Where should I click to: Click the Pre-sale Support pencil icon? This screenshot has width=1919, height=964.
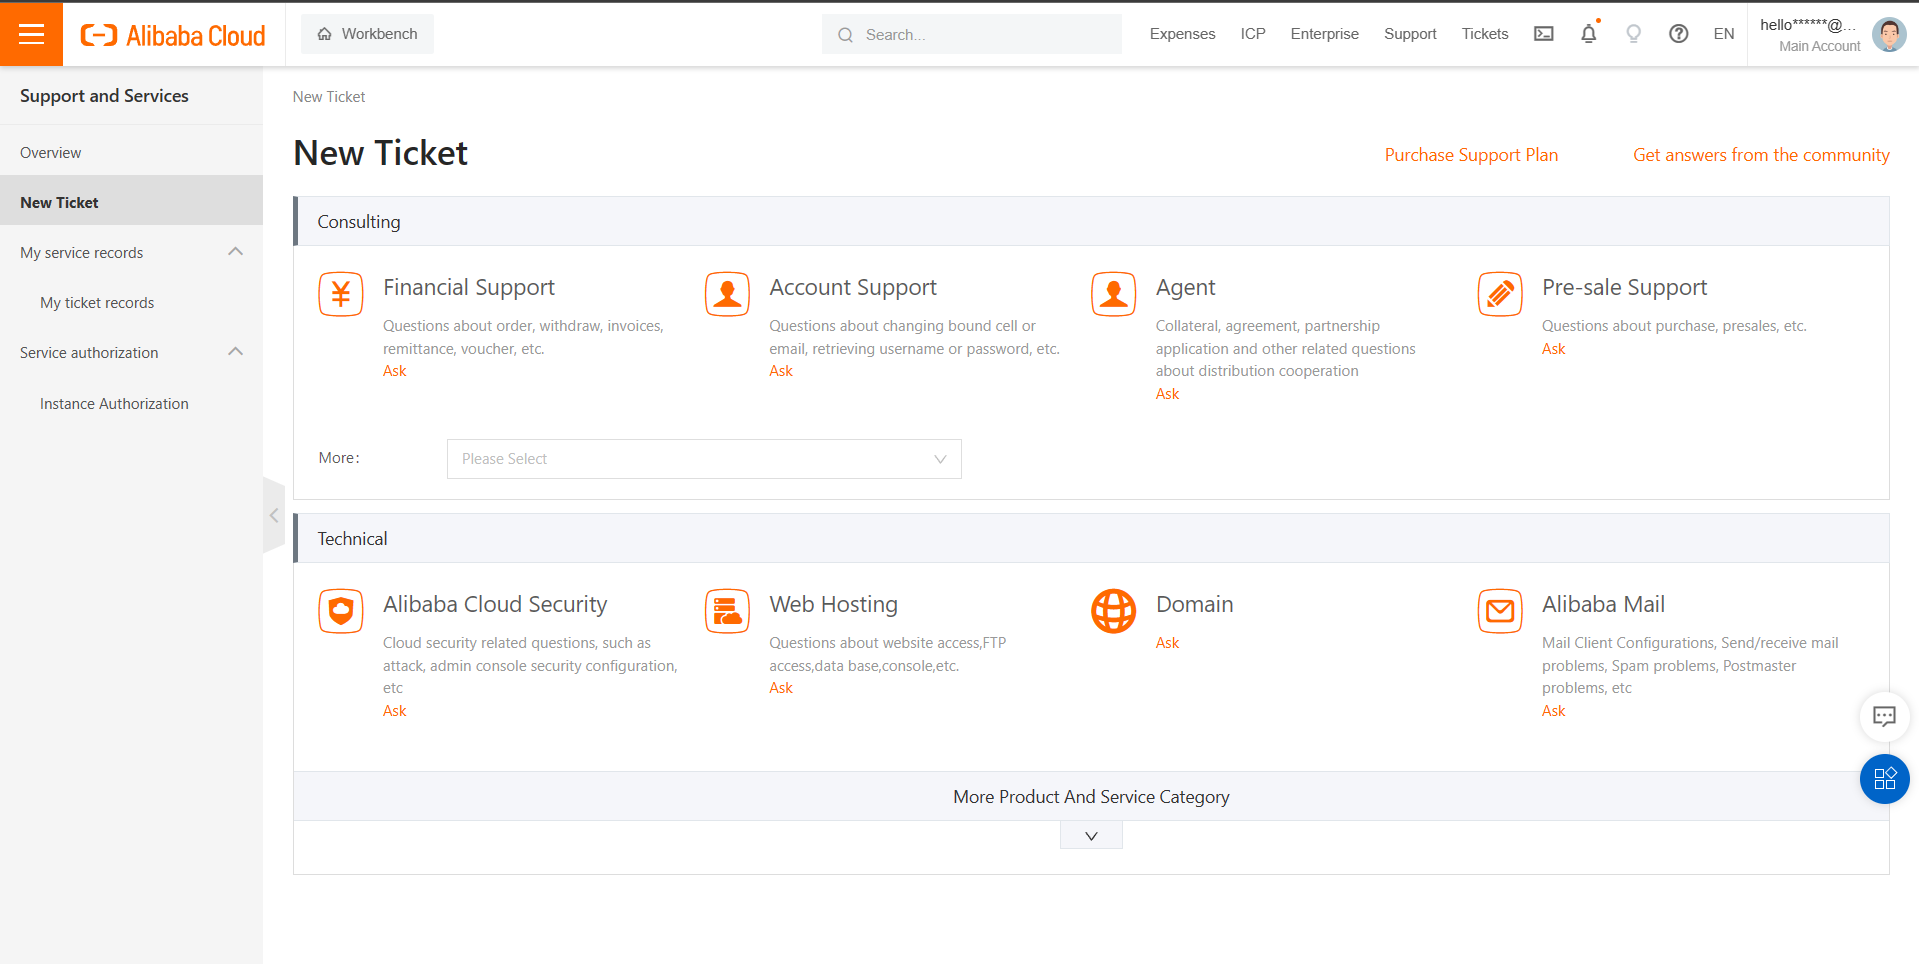1500,294
